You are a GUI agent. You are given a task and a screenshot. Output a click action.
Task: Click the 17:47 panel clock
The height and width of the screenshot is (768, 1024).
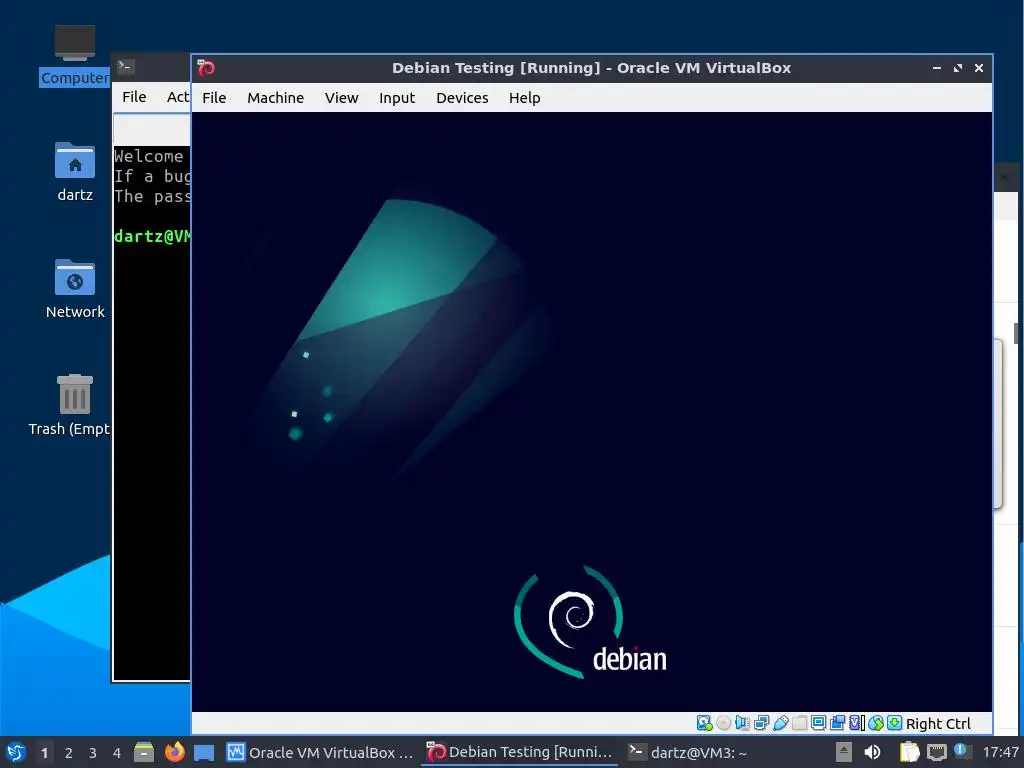pos(1000,752)
